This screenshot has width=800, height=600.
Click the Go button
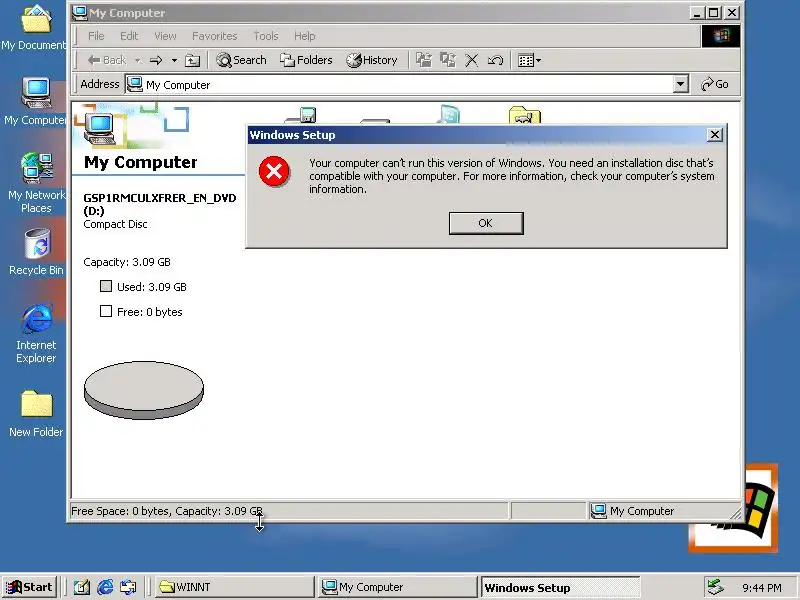[715, 84]
